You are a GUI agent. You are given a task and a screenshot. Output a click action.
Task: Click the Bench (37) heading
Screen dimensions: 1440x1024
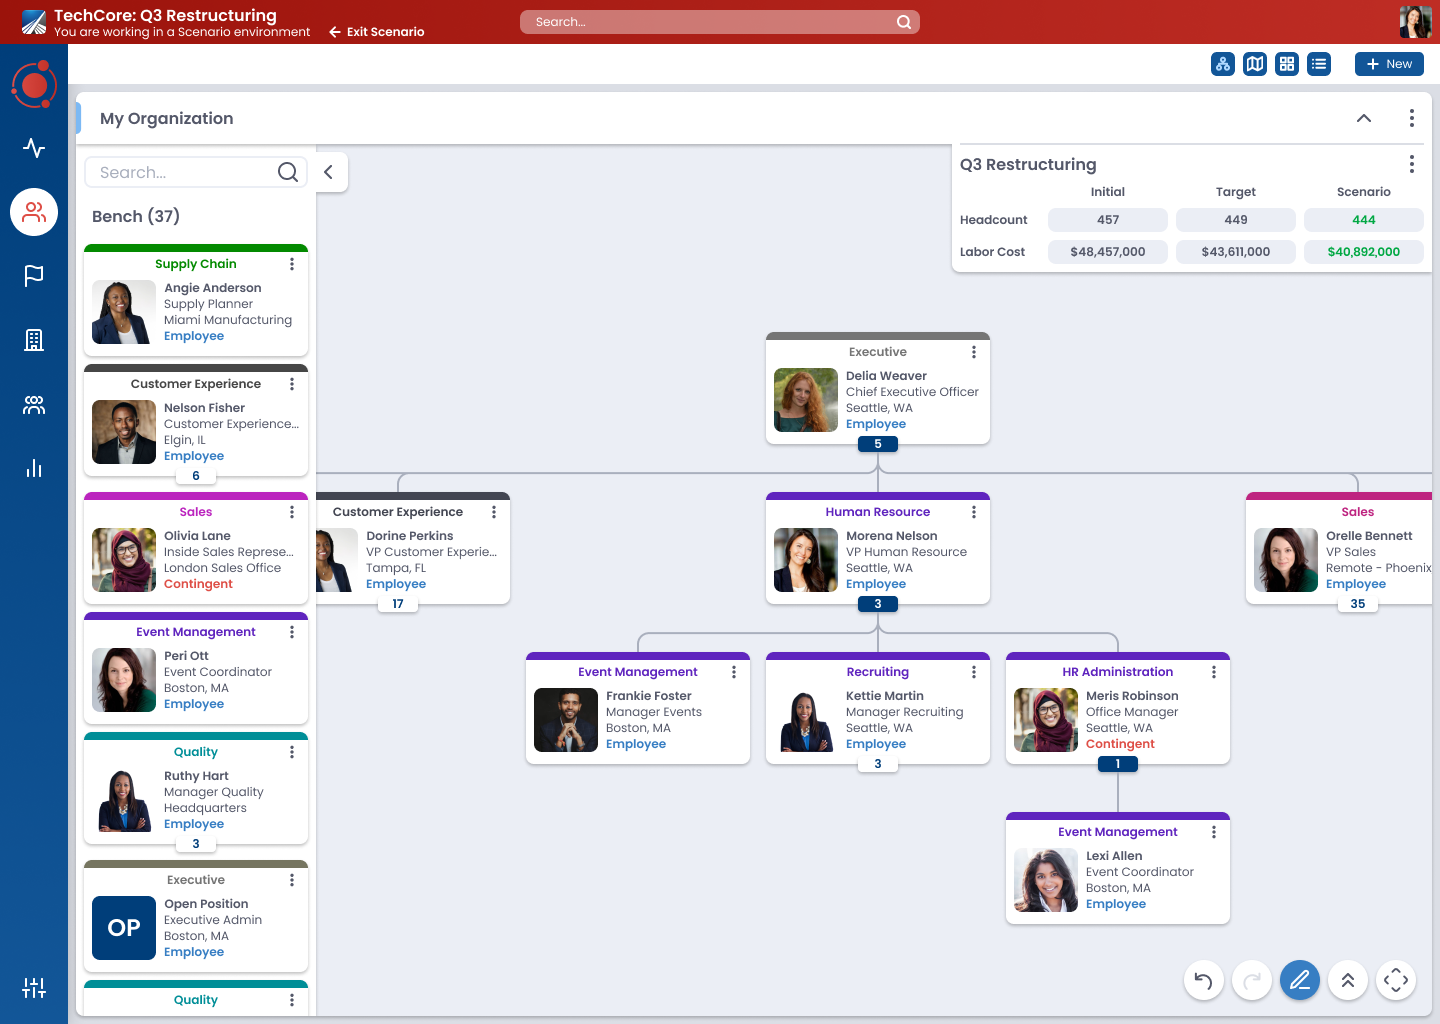coord(136,216)
